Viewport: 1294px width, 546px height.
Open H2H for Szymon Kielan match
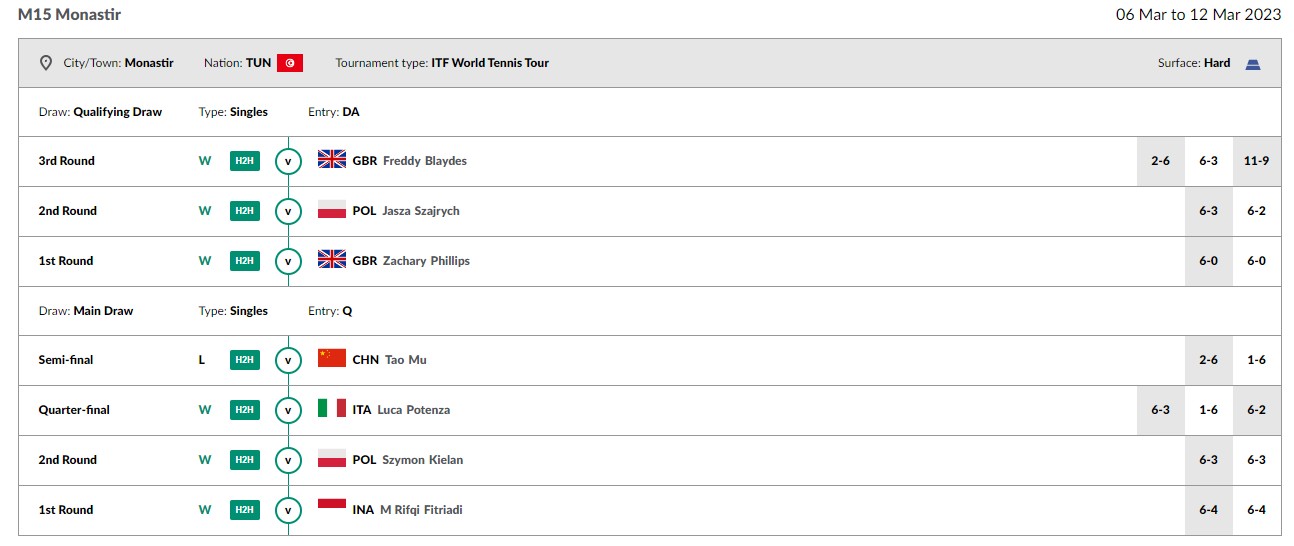coord(245,460)
